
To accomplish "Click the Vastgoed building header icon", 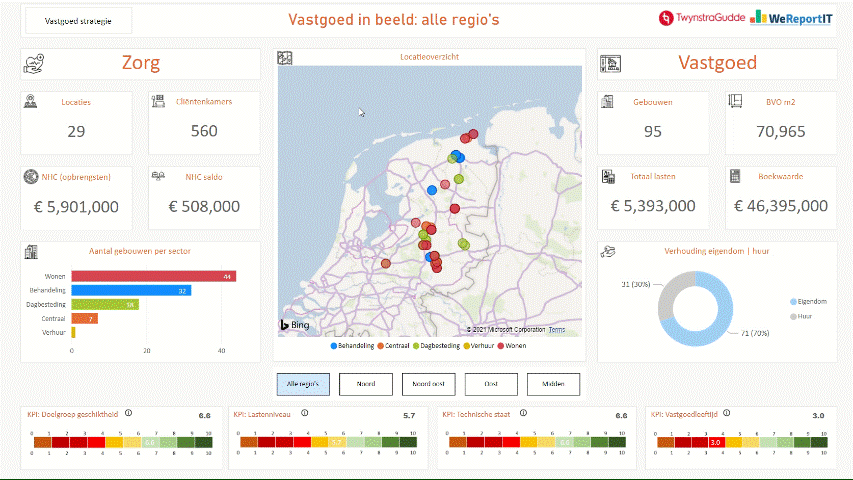I will [610, 64].
